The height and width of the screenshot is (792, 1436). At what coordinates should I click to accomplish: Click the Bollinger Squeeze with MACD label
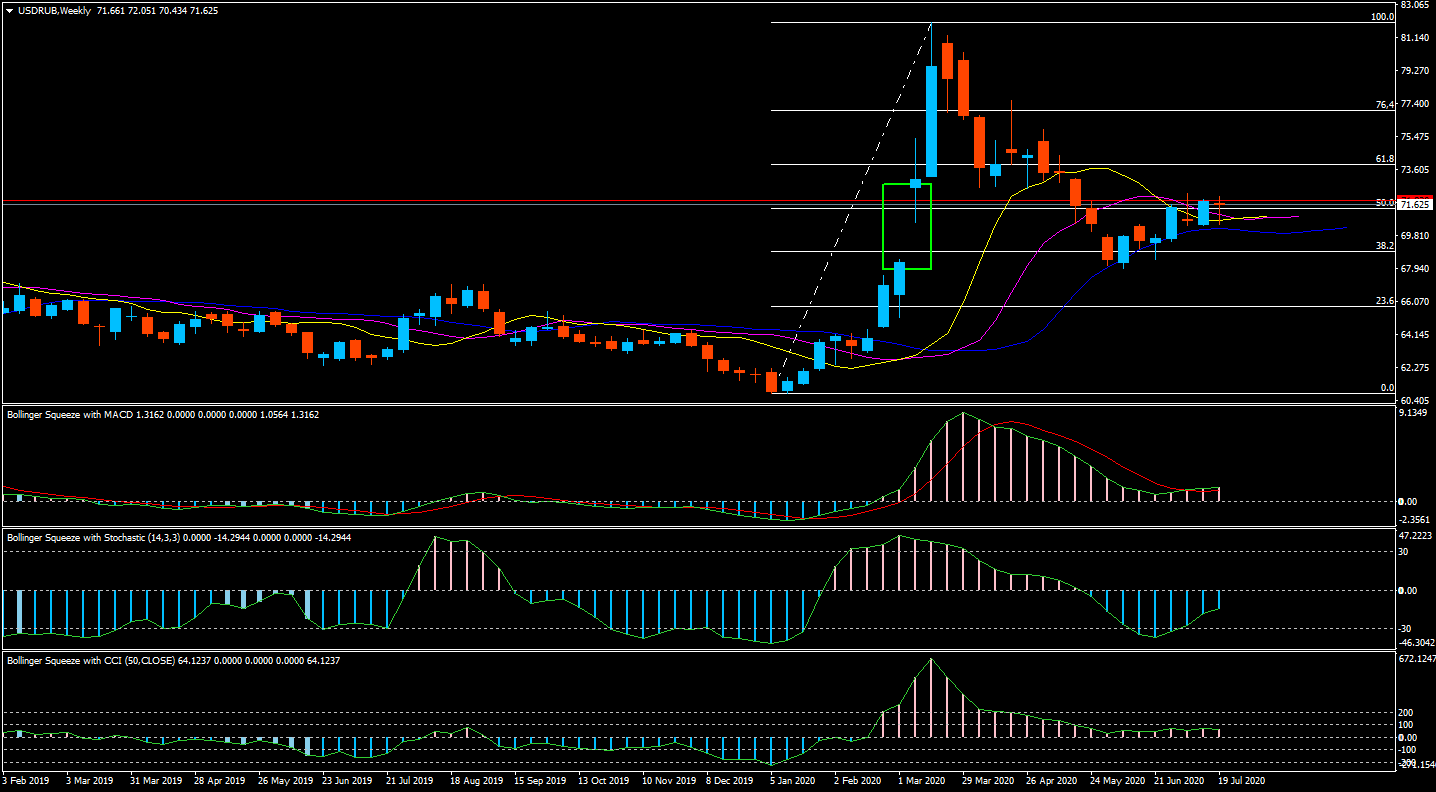(69, 414)
